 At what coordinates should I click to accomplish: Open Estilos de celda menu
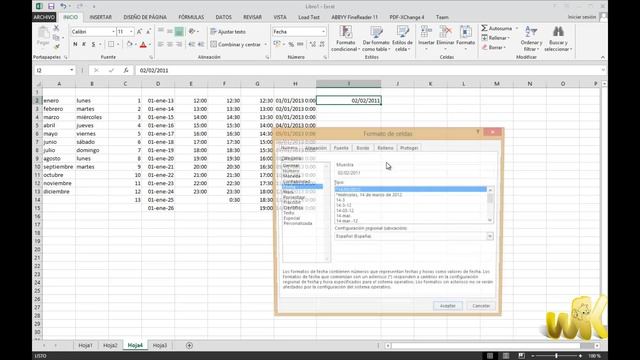(402, 38)
